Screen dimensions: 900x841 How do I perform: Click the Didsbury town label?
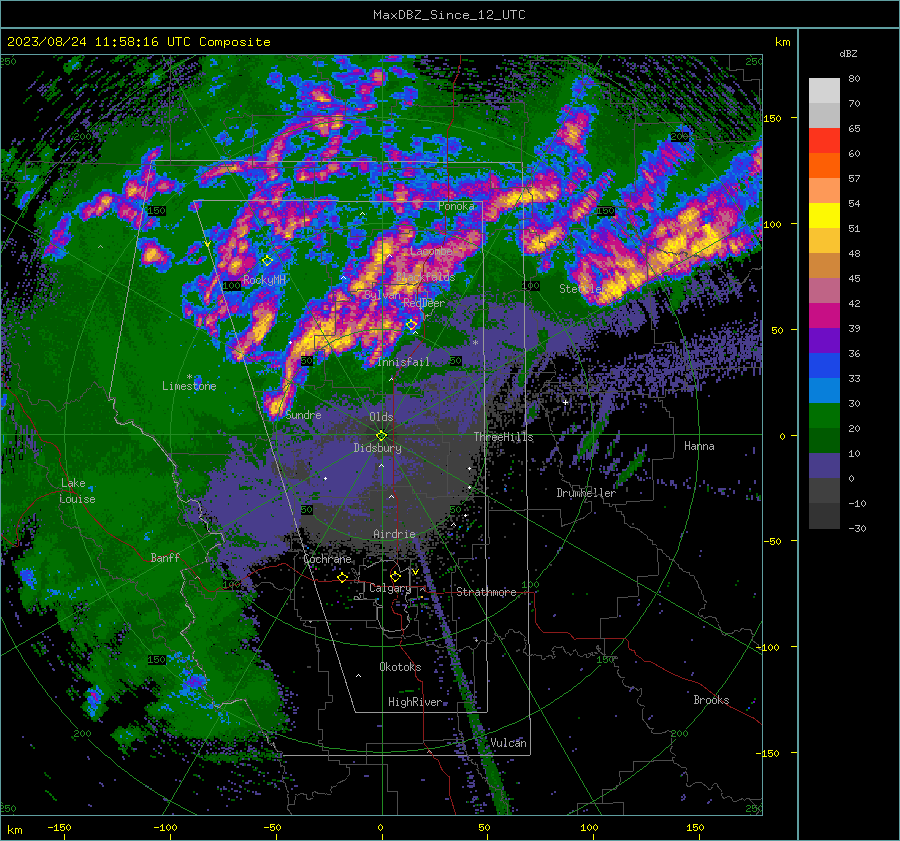pyautogui.click(x=378, y=448)
